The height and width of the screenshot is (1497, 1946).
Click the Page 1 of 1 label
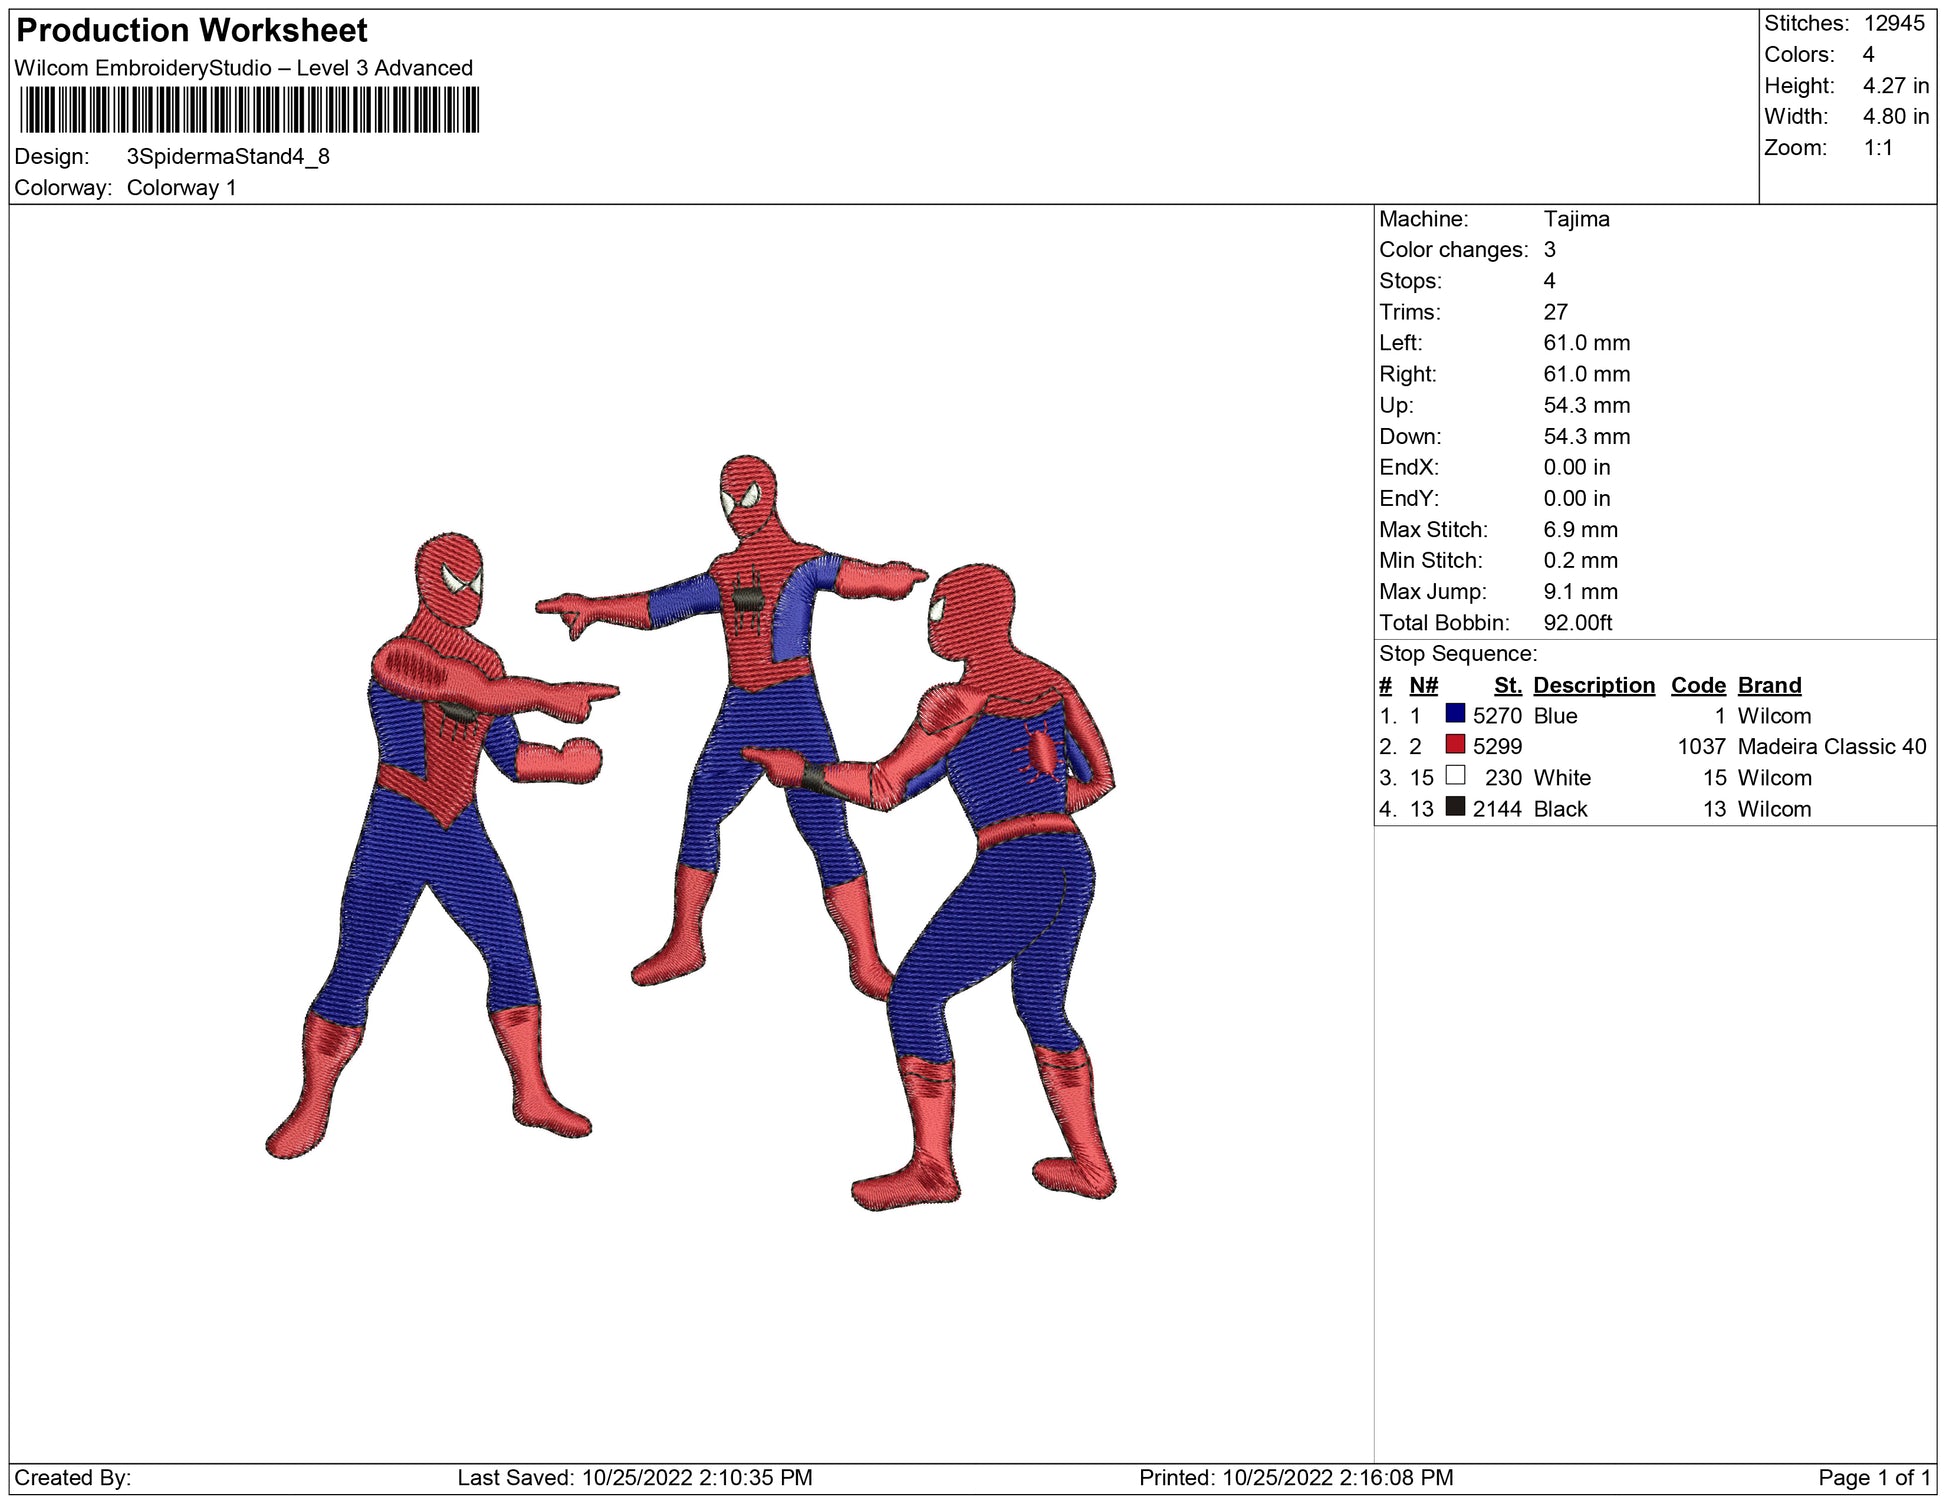(x=1873, y=1478)
